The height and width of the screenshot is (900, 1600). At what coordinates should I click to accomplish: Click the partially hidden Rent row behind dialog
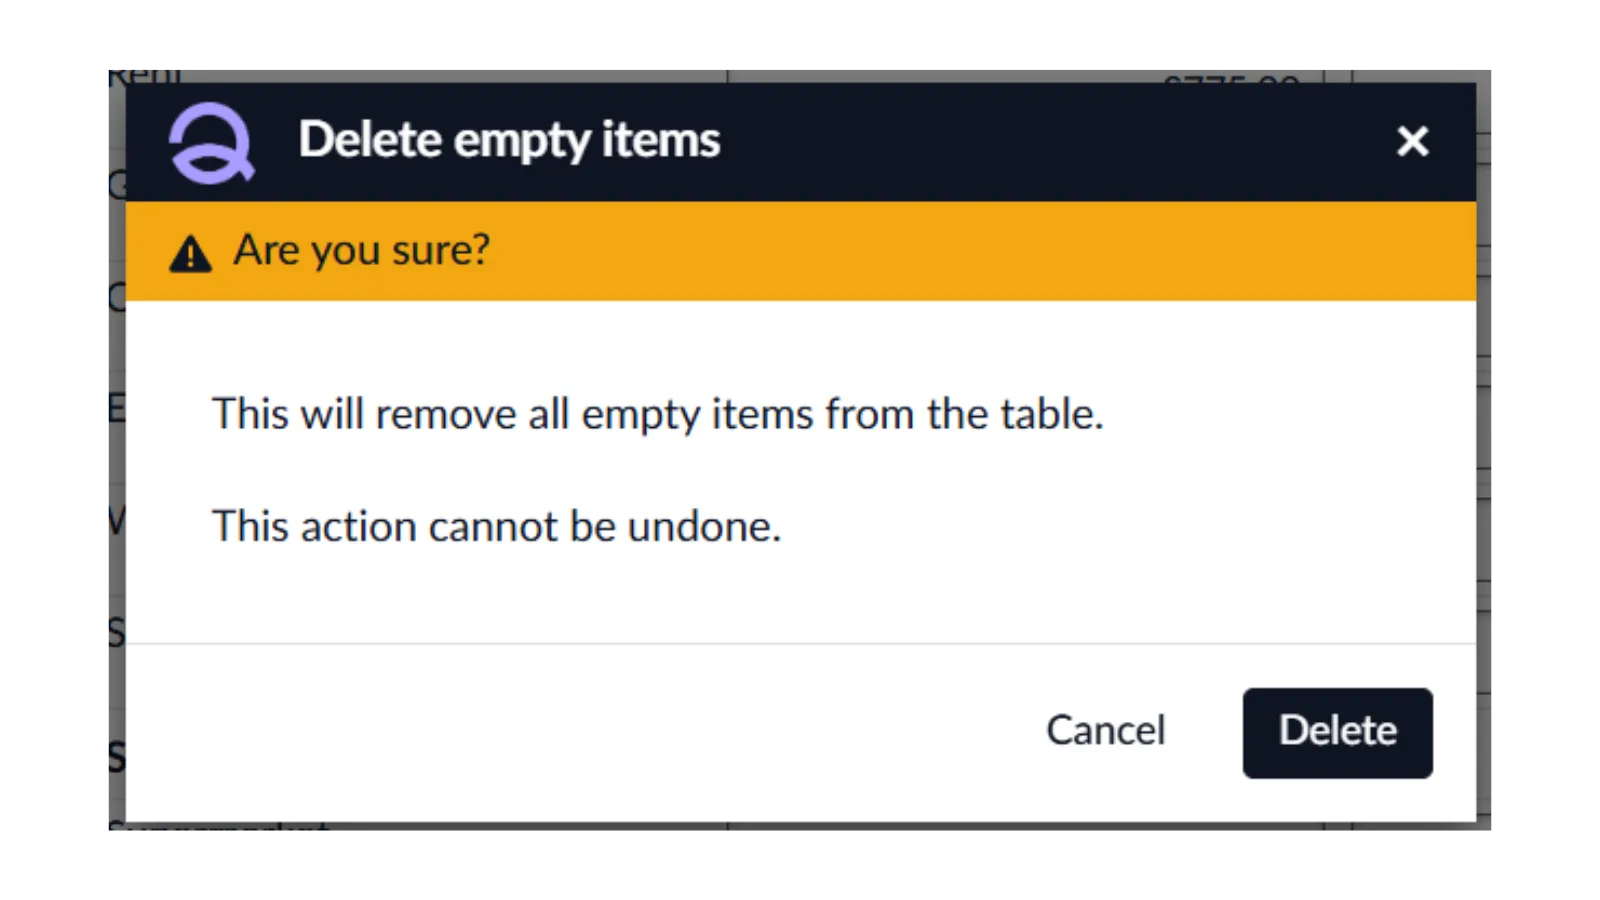146,74
